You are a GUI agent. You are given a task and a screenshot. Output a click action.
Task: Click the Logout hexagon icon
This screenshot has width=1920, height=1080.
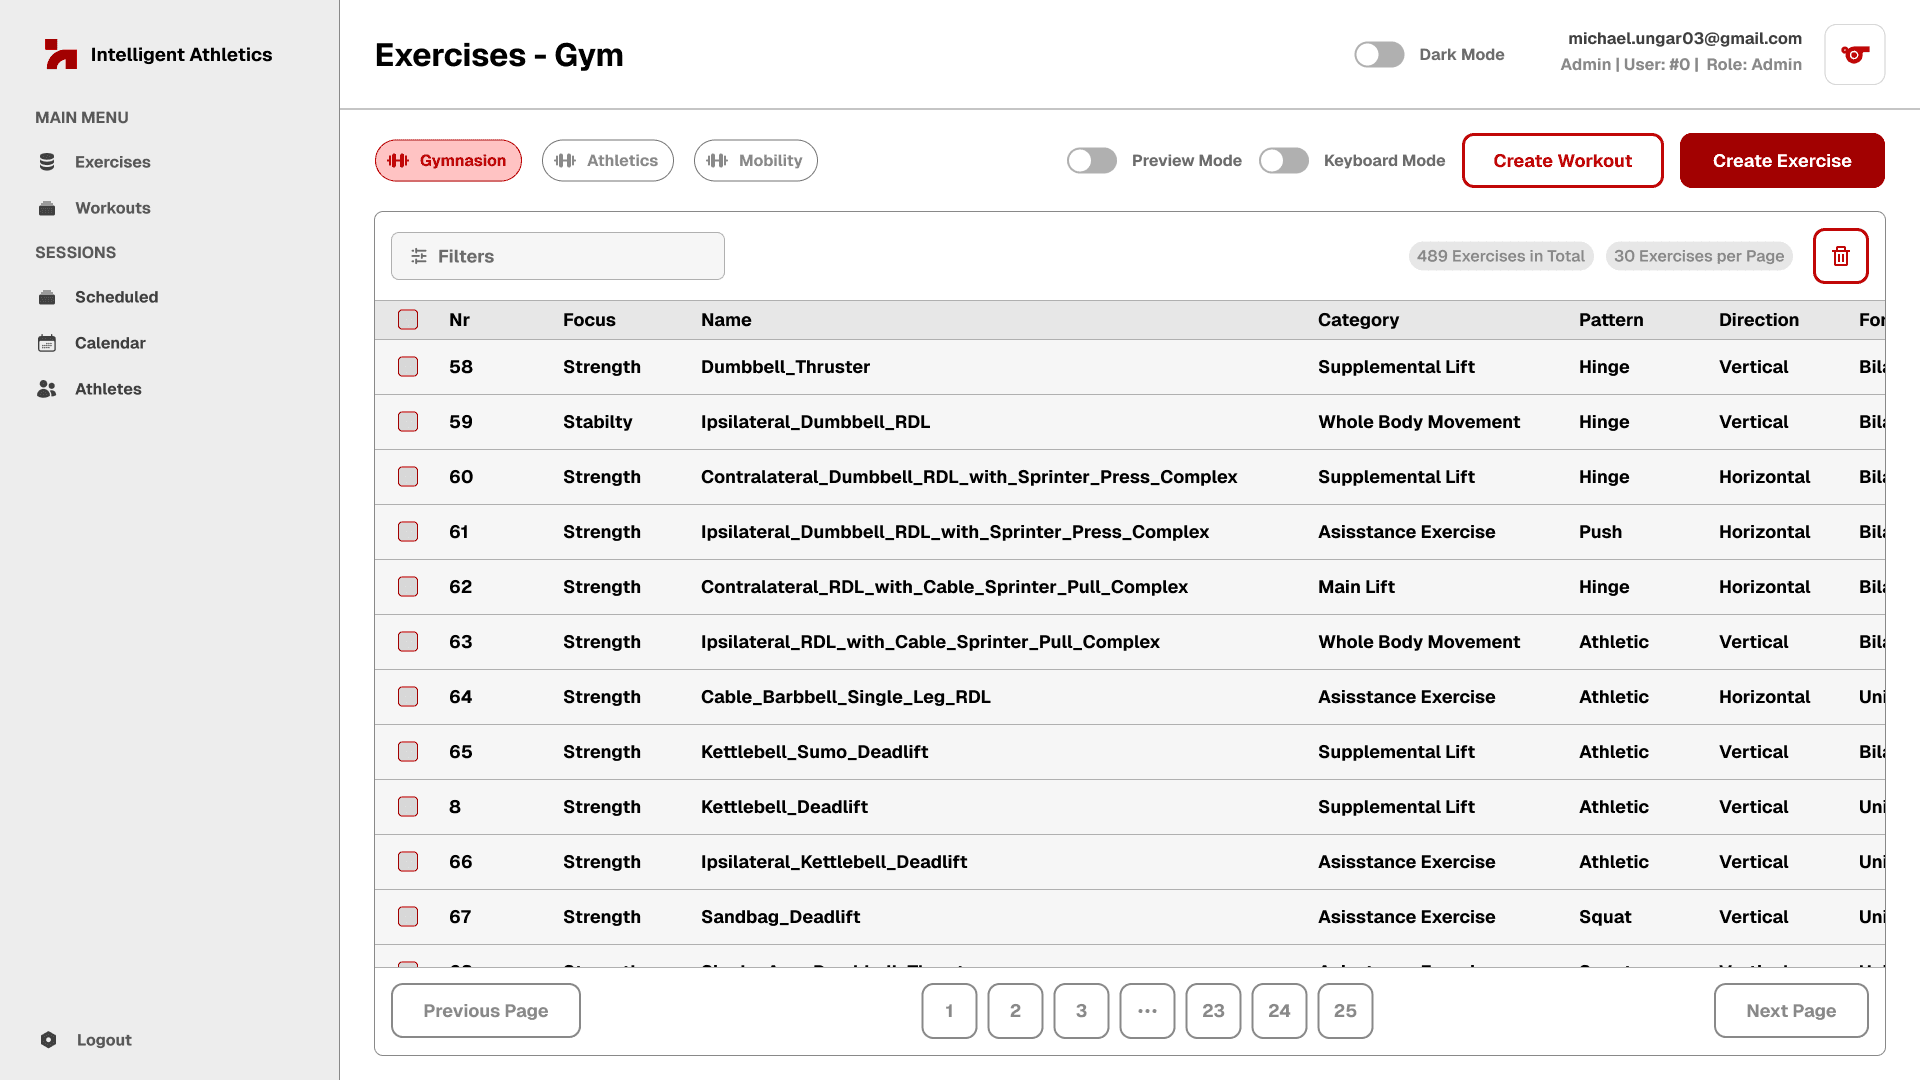coord(48,1040)
